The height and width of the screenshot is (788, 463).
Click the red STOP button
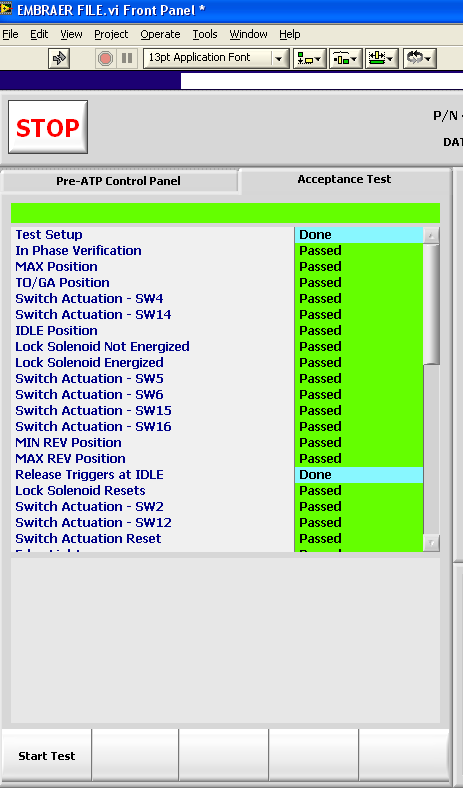[x=48, y=127]
